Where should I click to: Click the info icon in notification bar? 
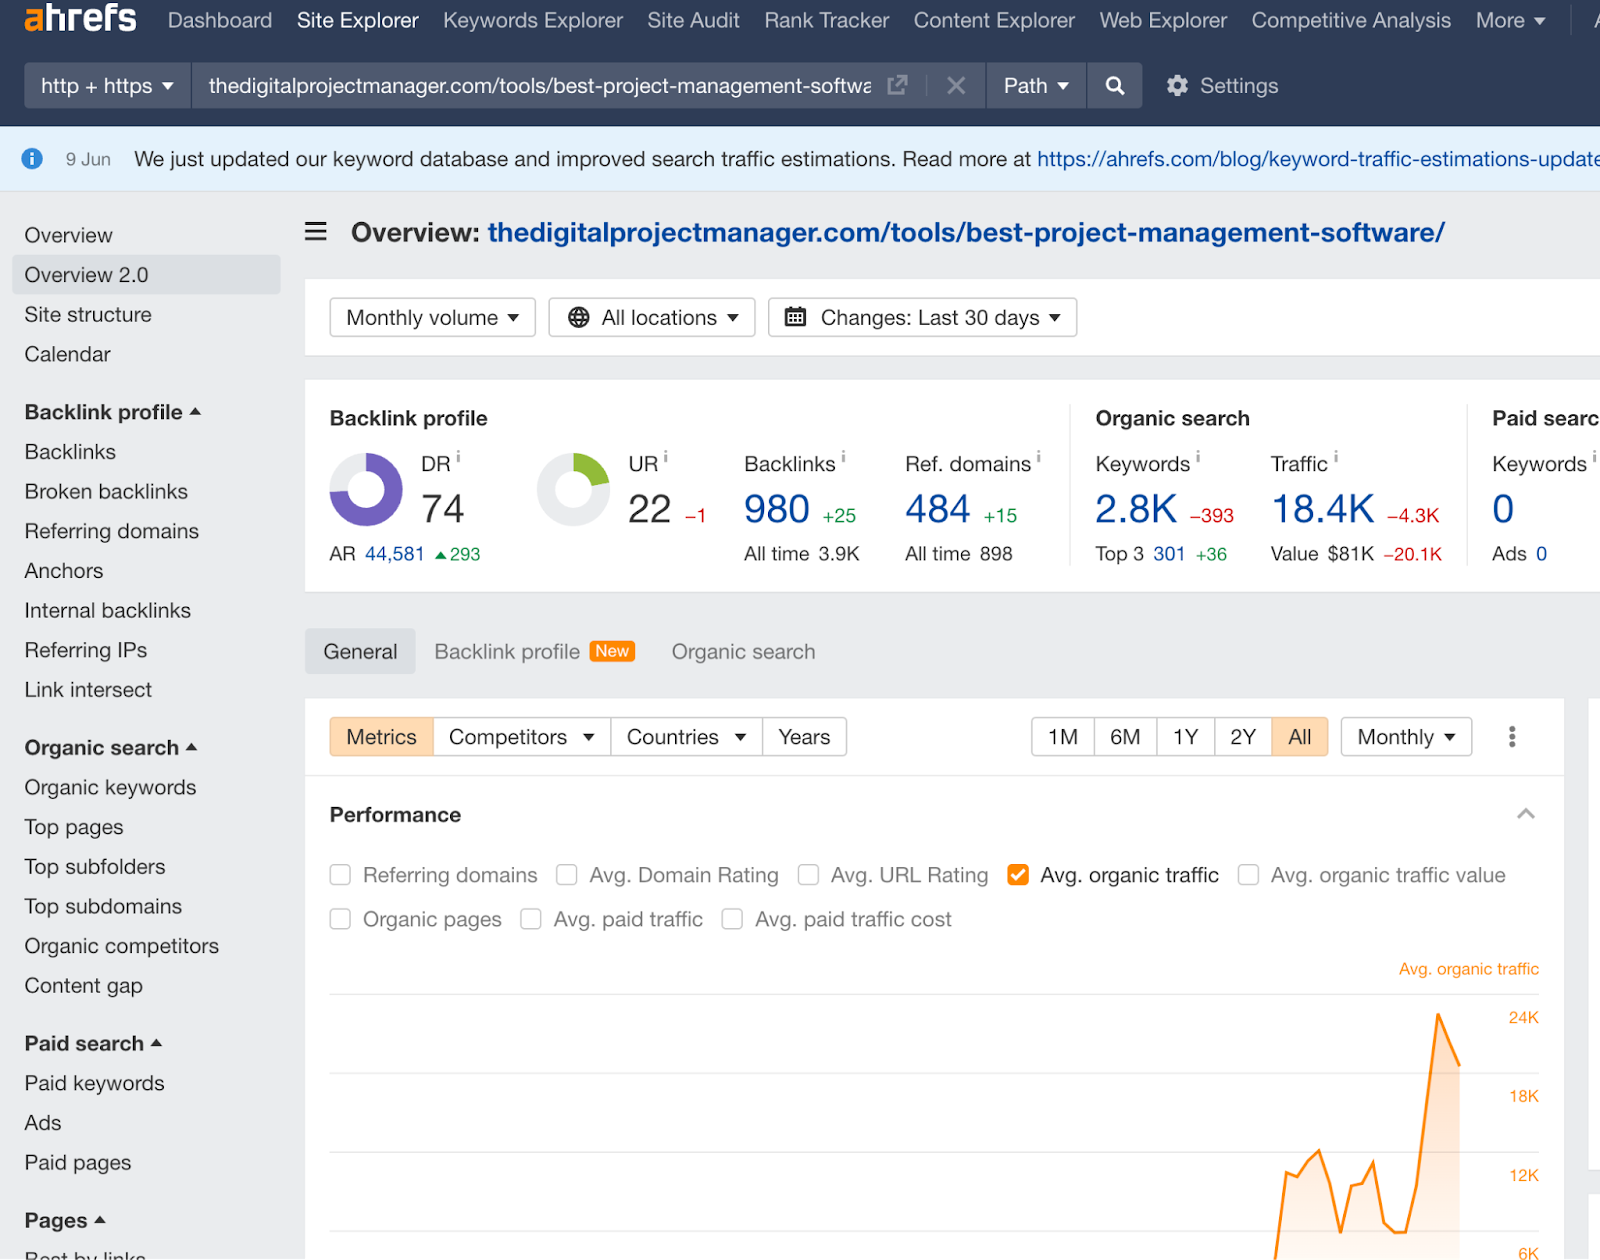point(32,158)
